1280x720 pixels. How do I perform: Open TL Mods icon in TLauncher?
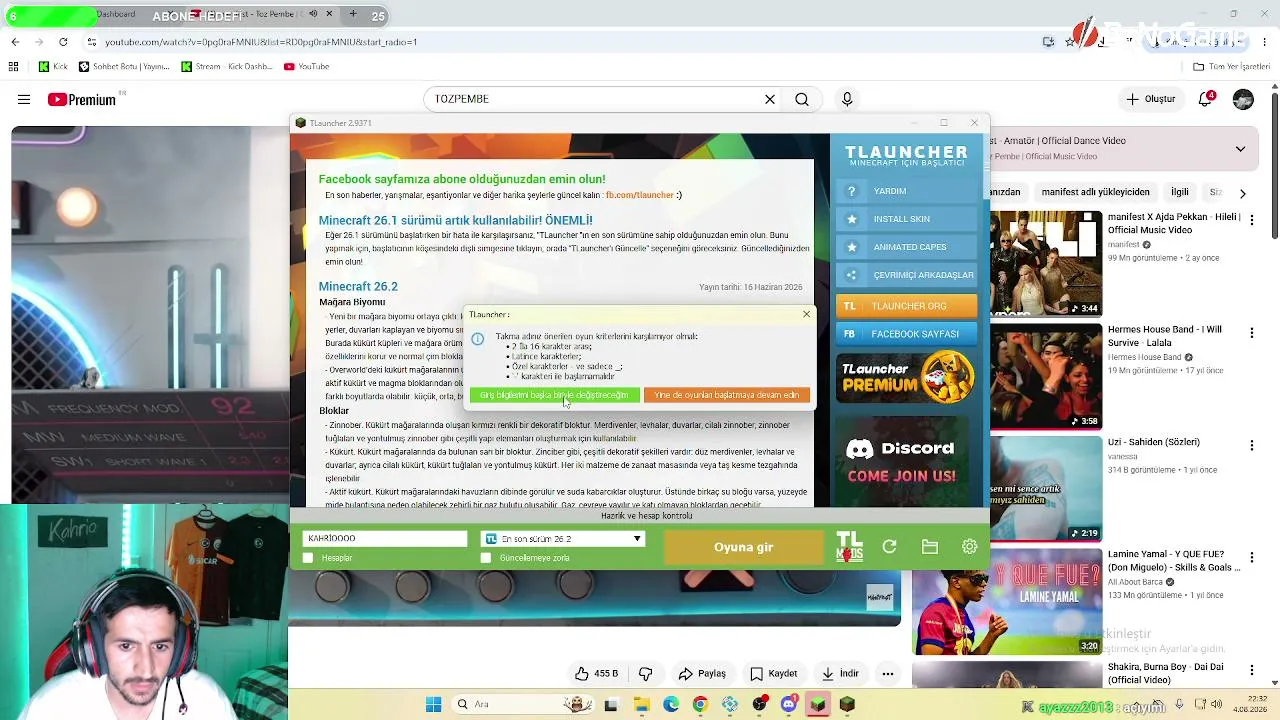coord(849,546)
